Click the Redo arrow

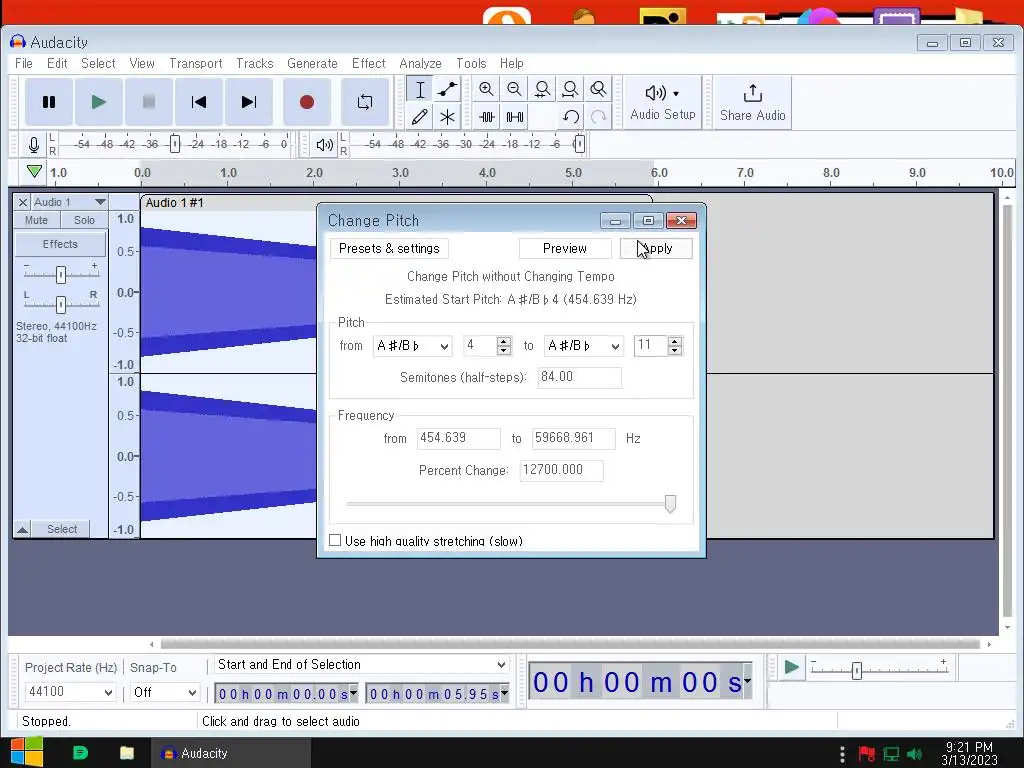point(598,117)
